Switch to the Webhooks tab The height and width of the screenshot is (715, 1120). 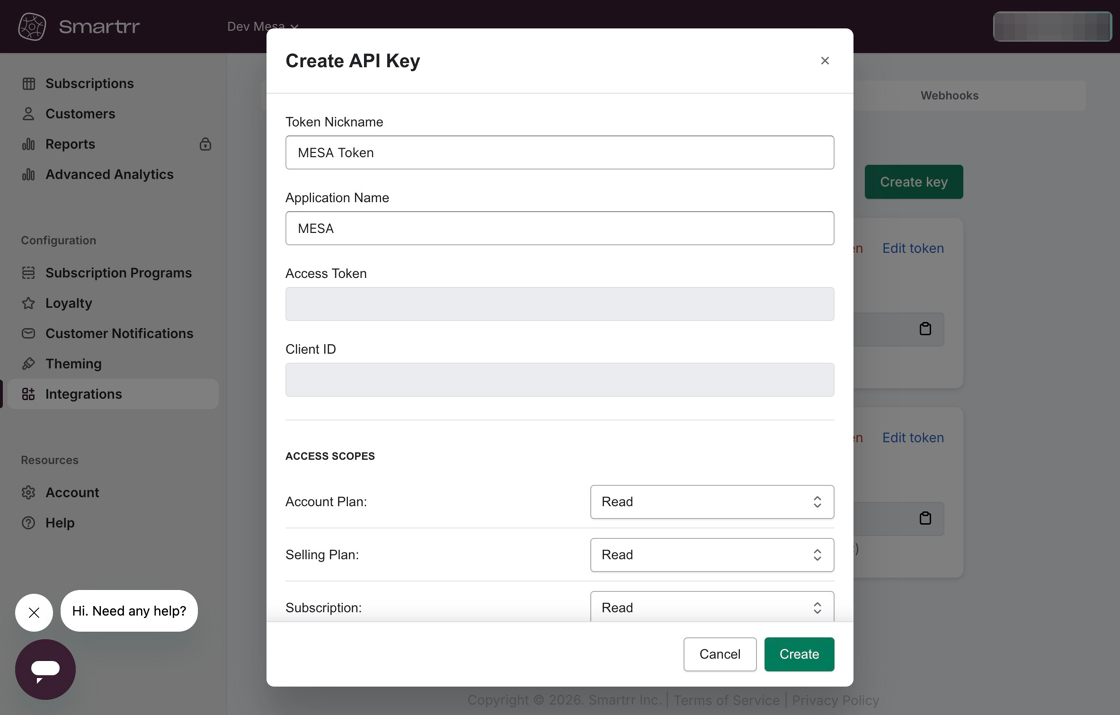click(949, 96)
